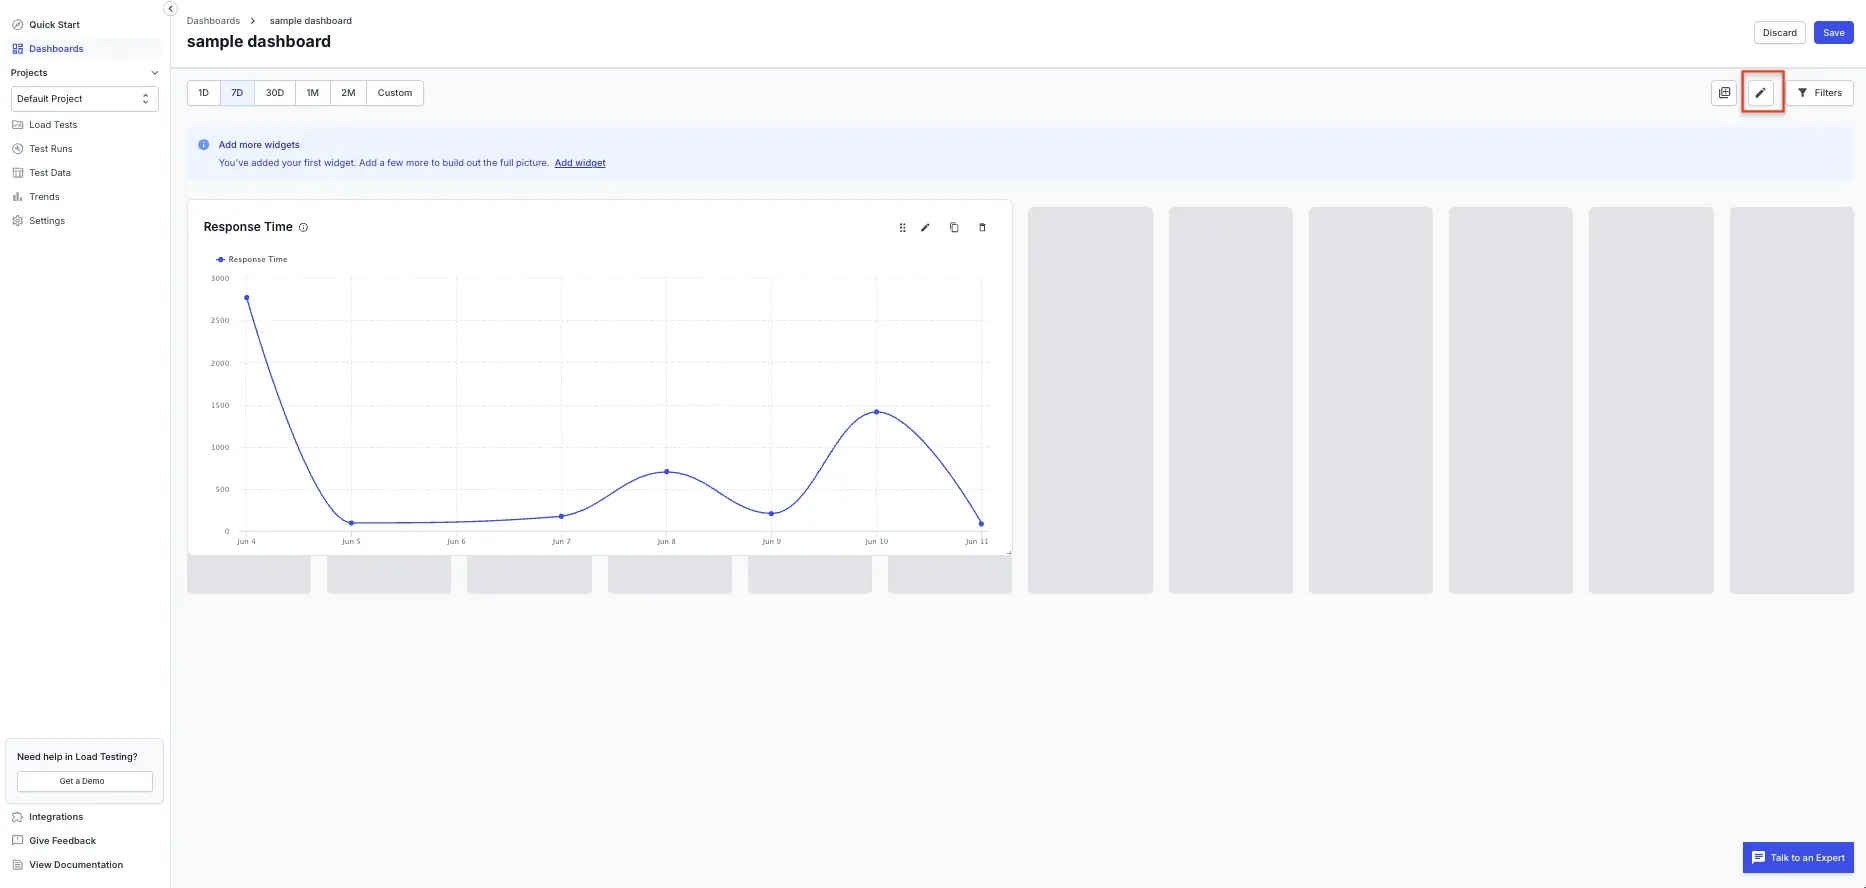Select the 1M time range
The height and width of the screenshot is (888, 1866).
tap(313, 93)
